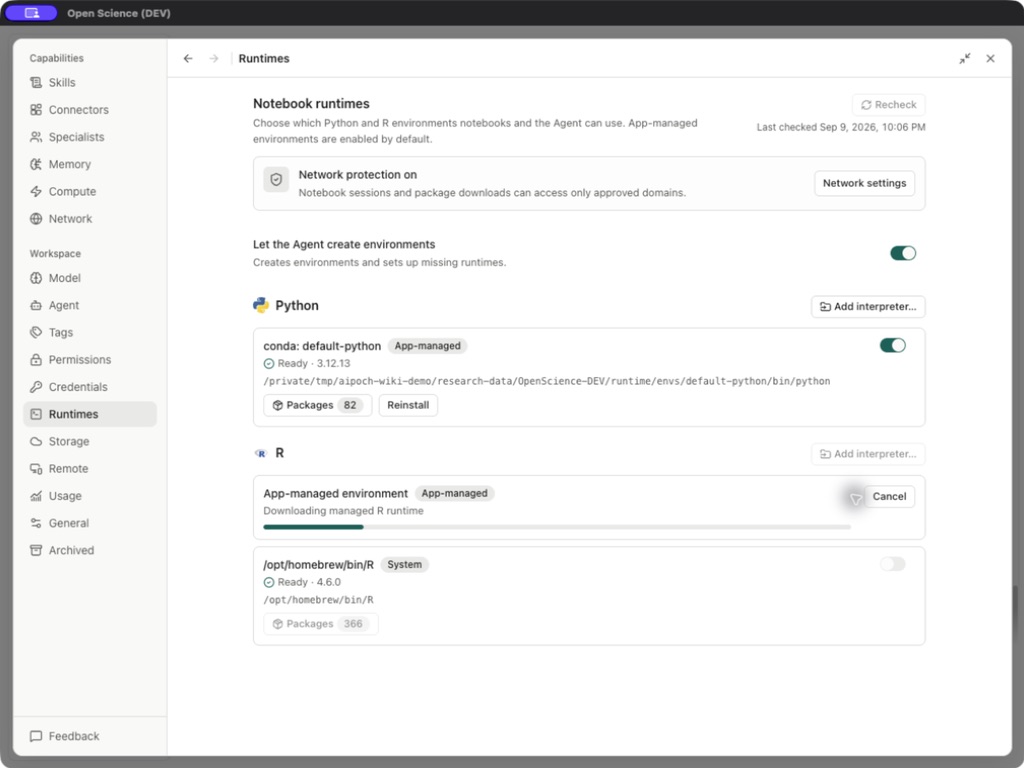1024x768 pixels.
Task: Click the Usage chart icon
Action: [x=36, y=496]
